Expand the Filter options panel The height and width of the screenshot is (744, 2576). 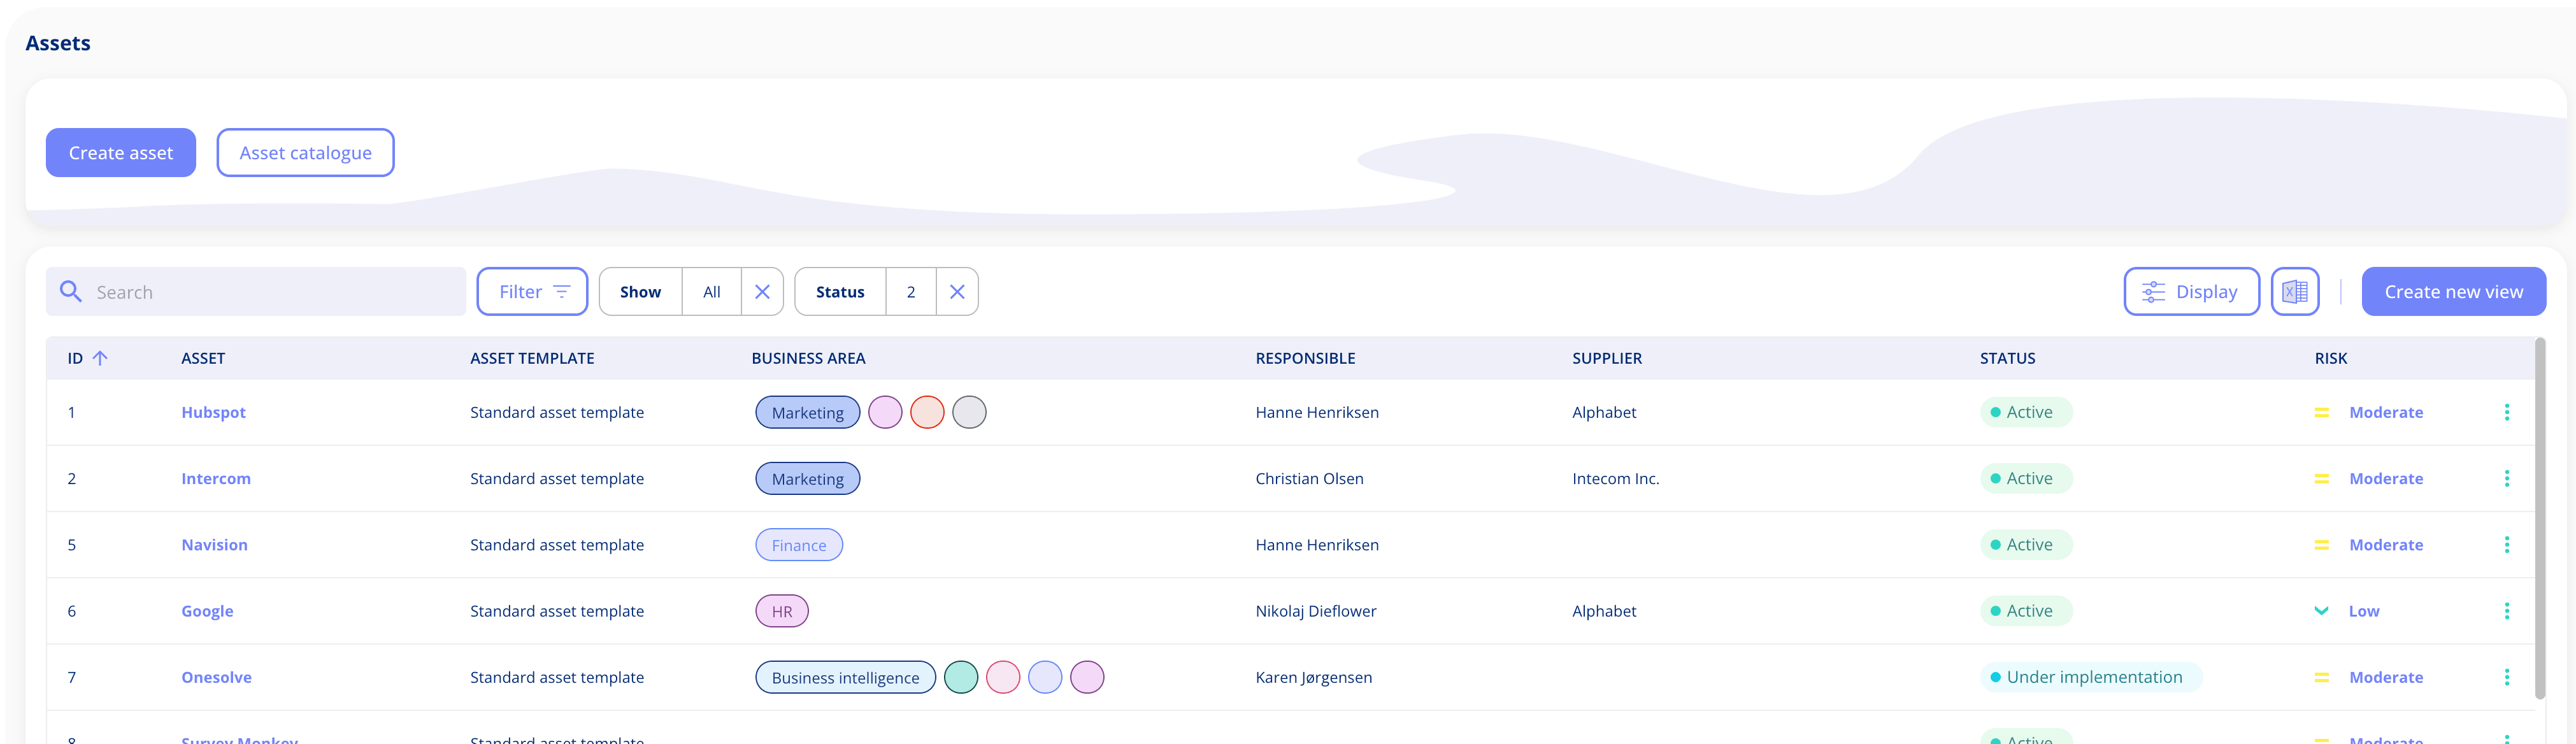pyautogui.click(x=532, y=291)
